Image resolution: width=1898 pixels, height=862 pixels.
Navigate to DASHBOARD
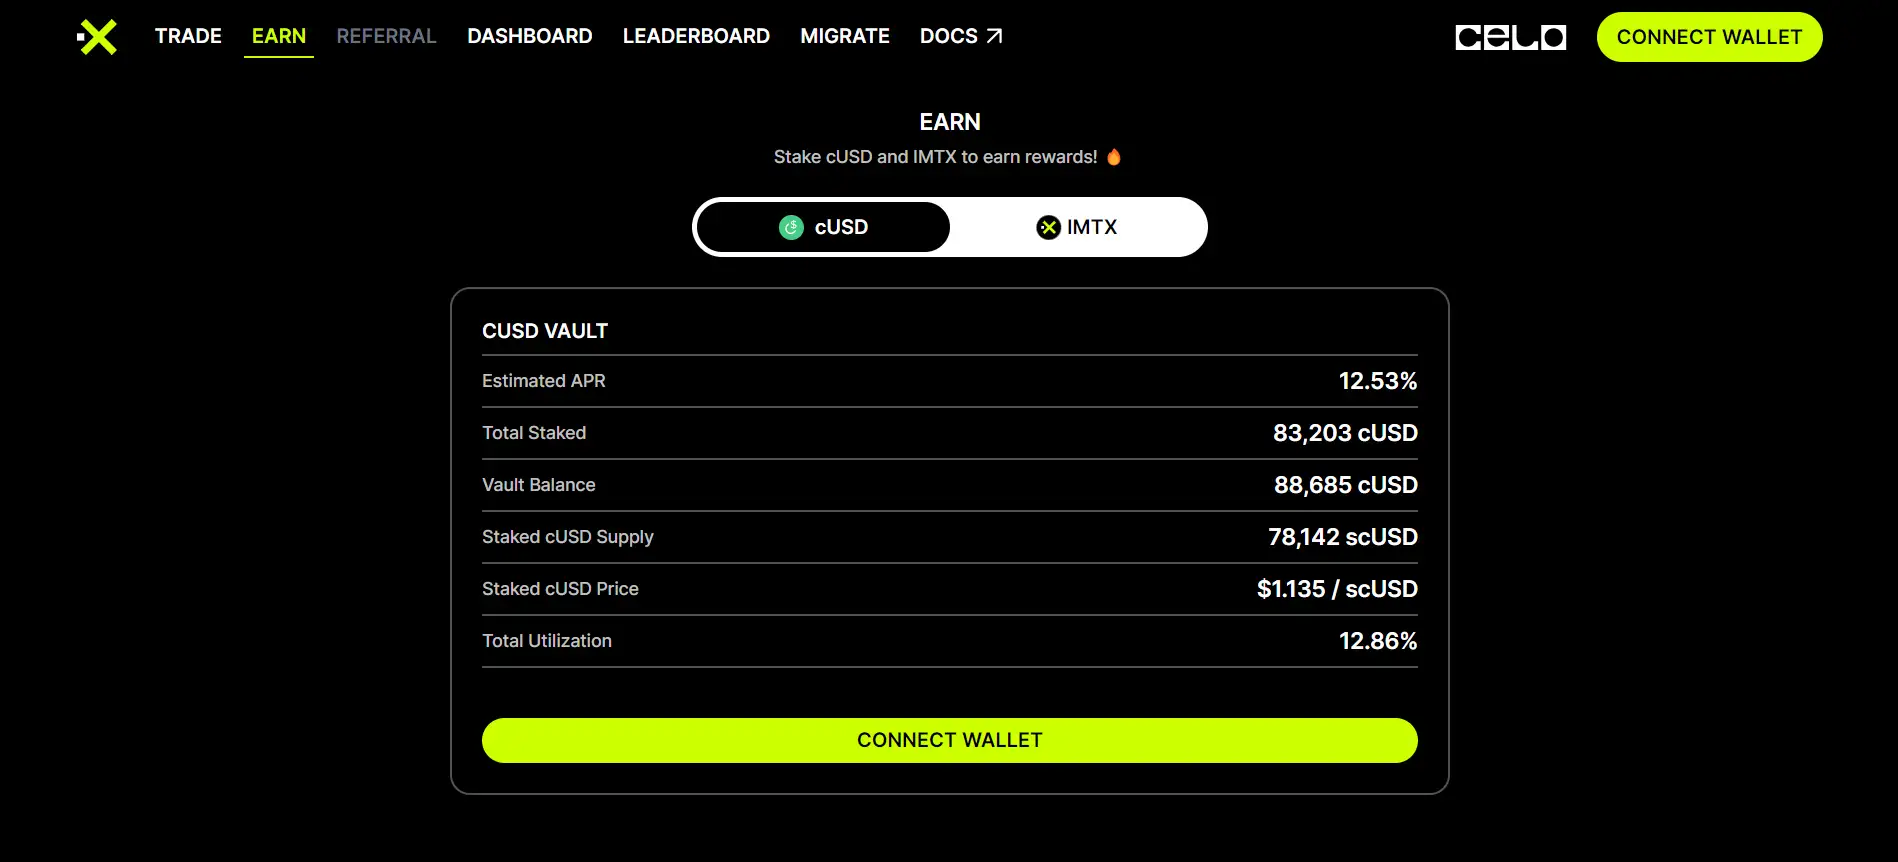point(530,36)
